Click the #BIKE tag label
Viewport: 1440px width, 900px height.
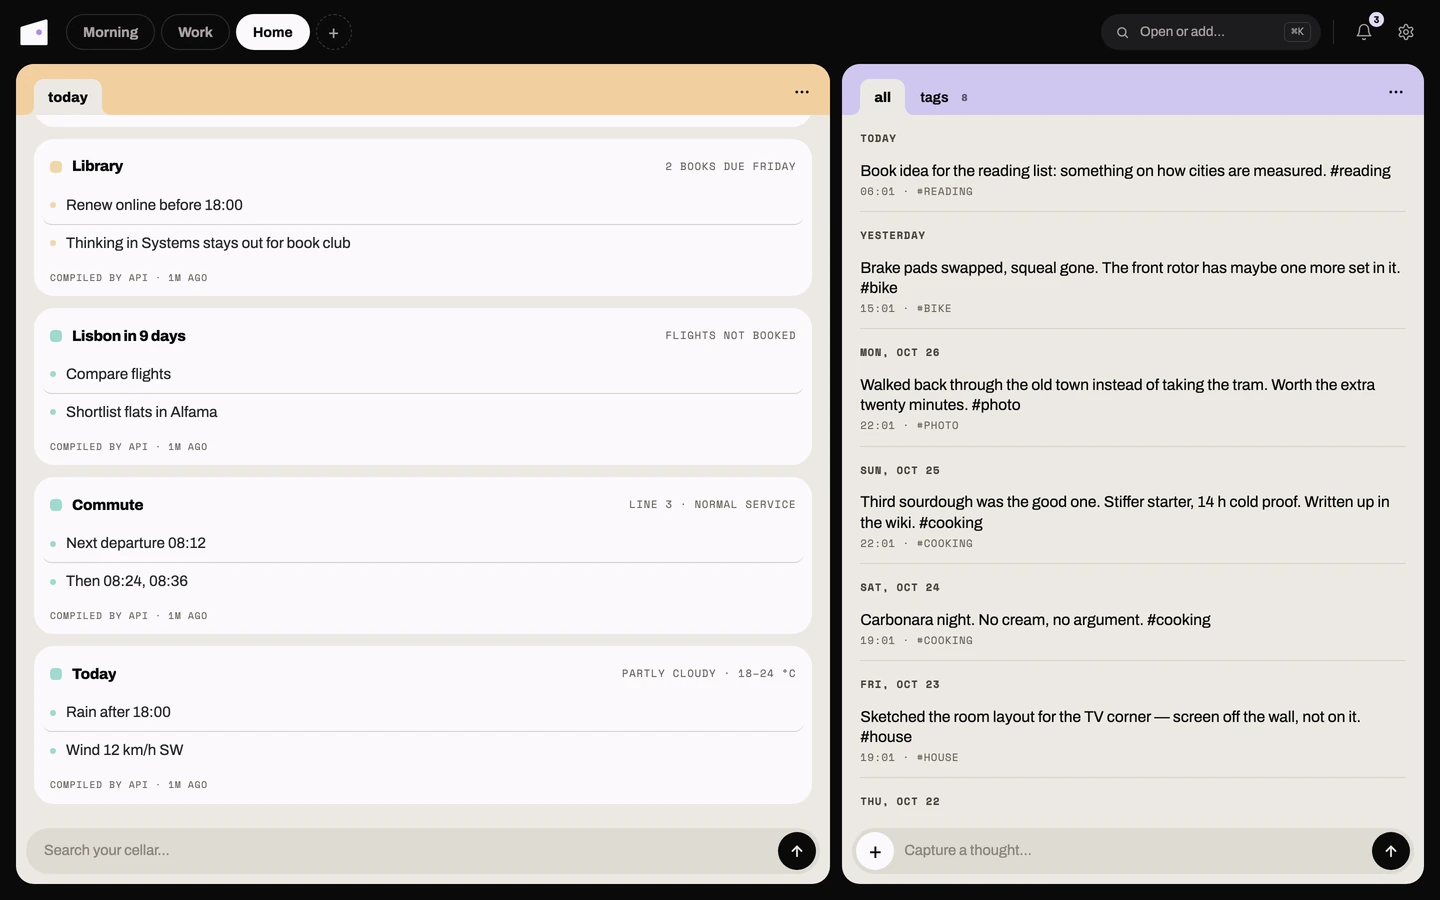(934, 309)
